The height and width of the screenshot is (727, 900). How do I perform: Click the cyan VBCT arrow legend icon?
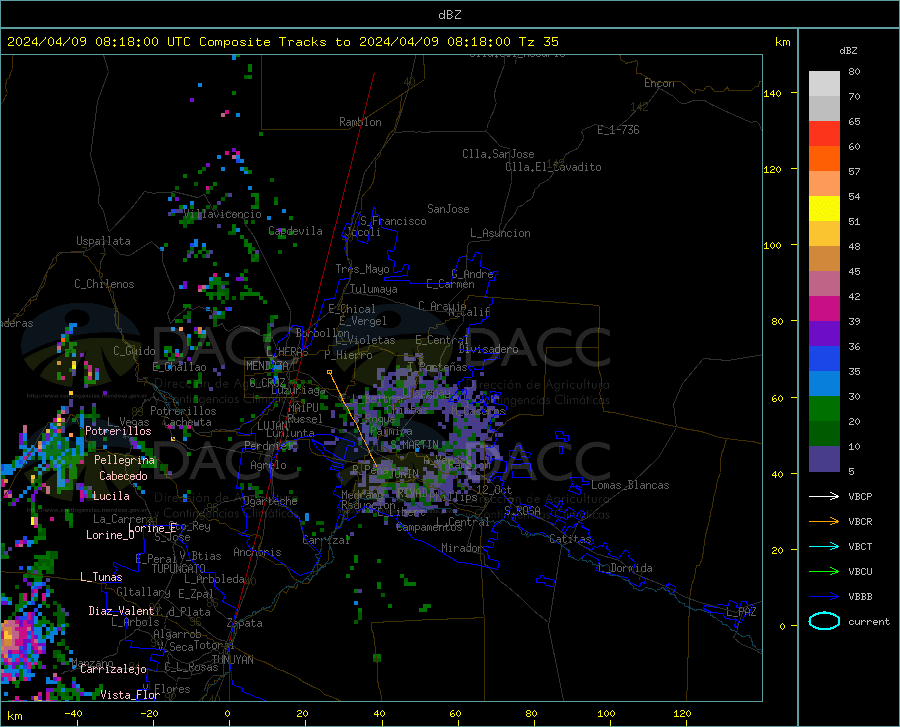pos(824,546)
